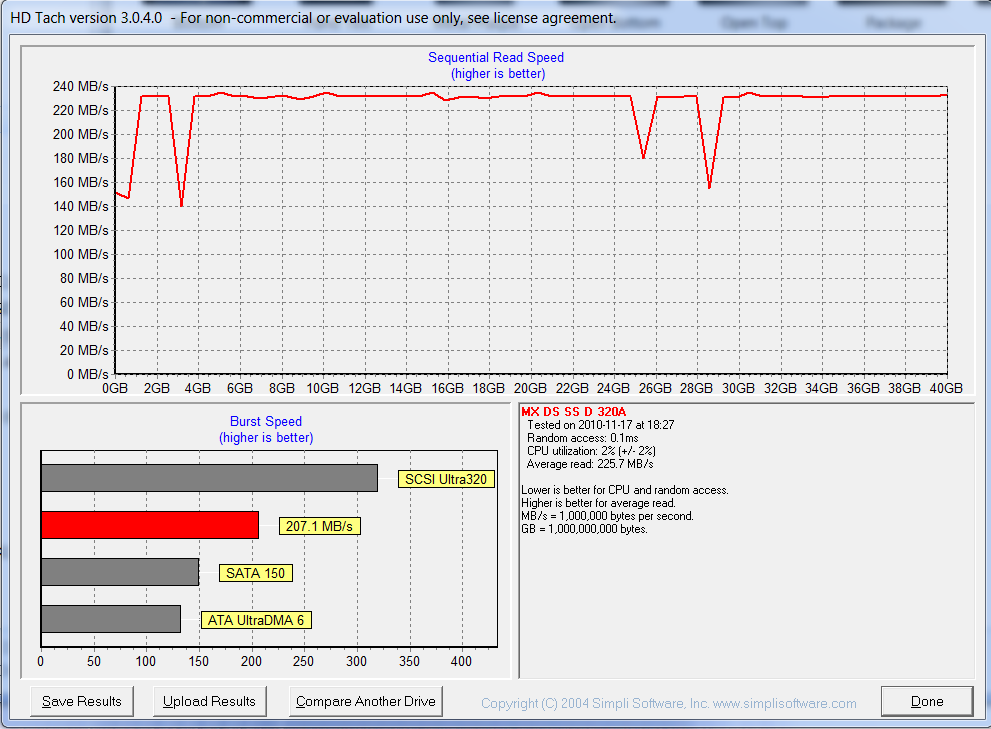
Task: Click the gray SATA 150 bar
Action: (119, 572)
